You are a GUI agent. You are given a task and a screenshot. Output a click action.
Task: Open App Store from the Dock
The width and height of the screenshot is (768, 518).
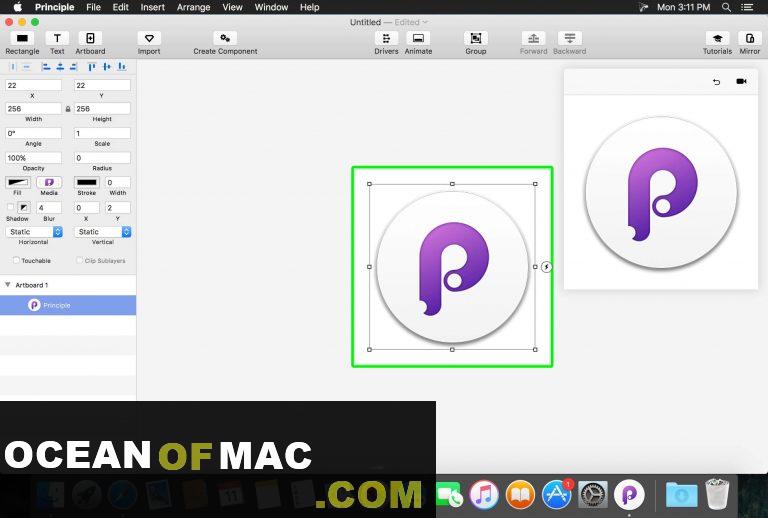(557, 494)
